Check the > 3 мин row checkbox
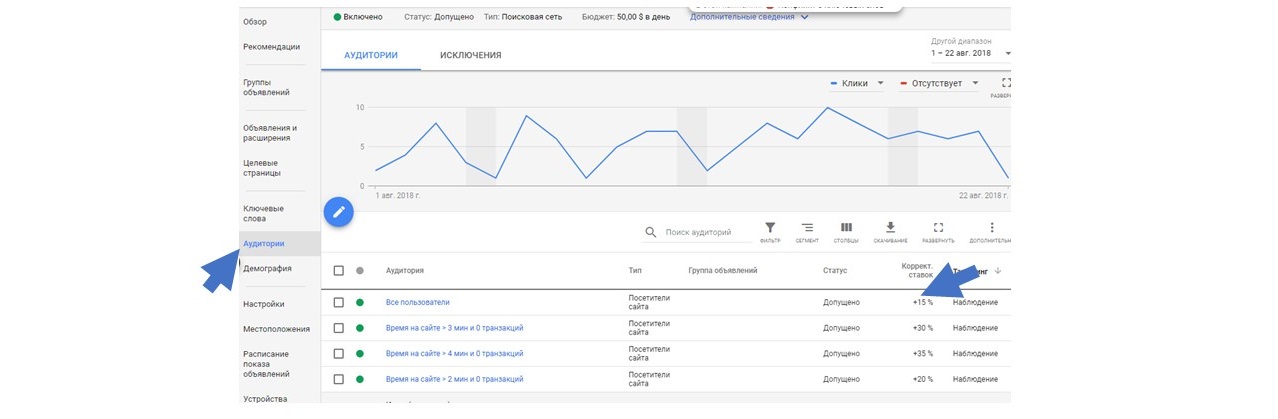Image resolution: width=1278 pixels, height=419 pixels. [x=338, y=328]
